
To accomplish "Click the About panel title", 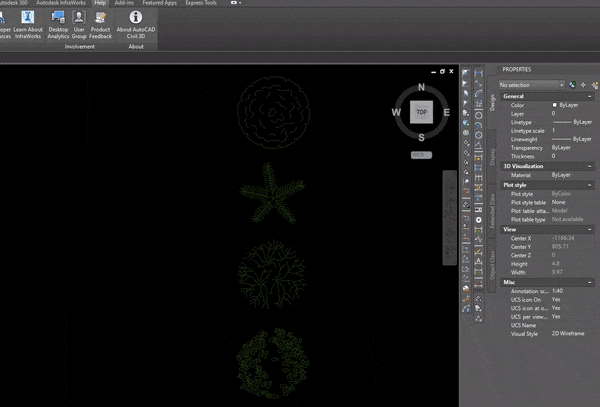I will click(x=136, y=47).
